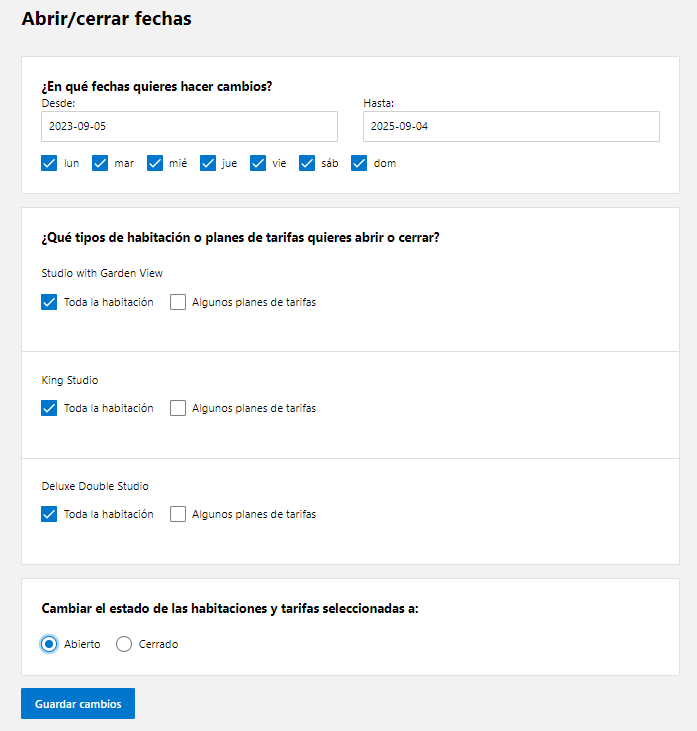697x731 pixels.
Task: Uncheck Toda la habitación for Studio with Garden View
Action: click(49, 302)
